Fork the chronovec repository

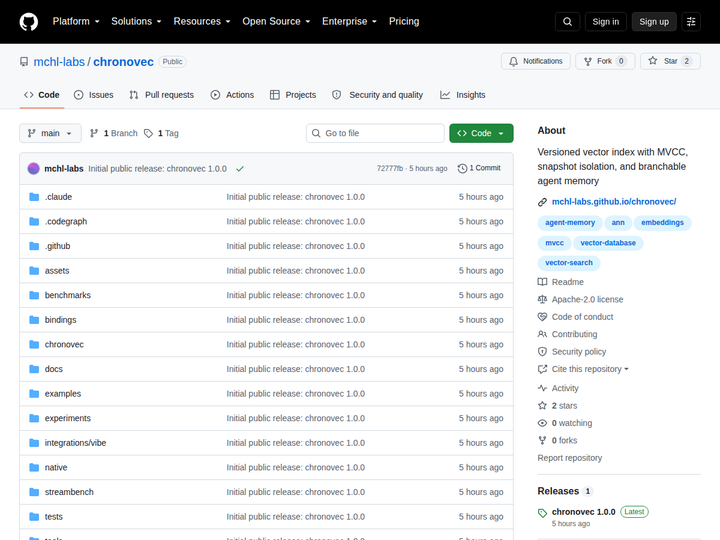coord(605,61)
